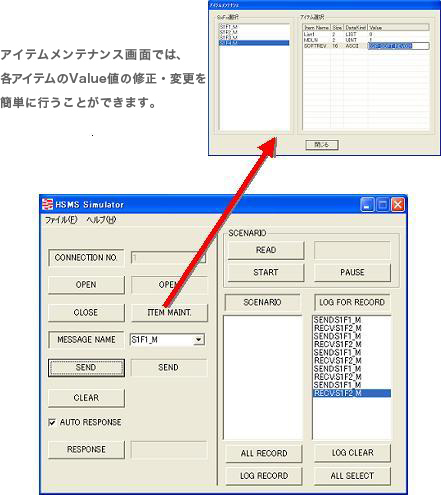The width and height of the screenshot is (441, 495).
Task: Click the MESSAGE NAME label box
Action: click(x=86, y=340)
